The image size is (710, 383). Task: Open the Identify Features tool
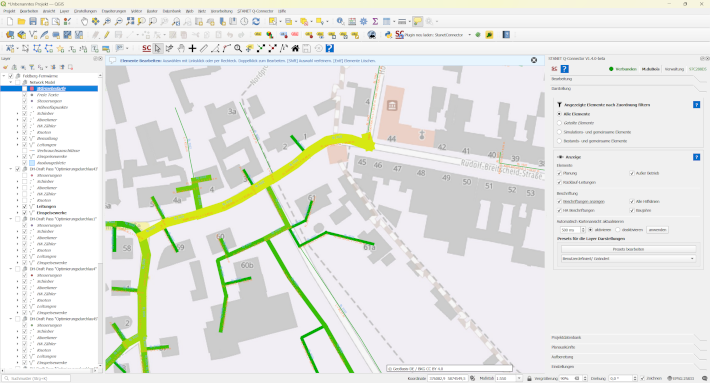340,21
